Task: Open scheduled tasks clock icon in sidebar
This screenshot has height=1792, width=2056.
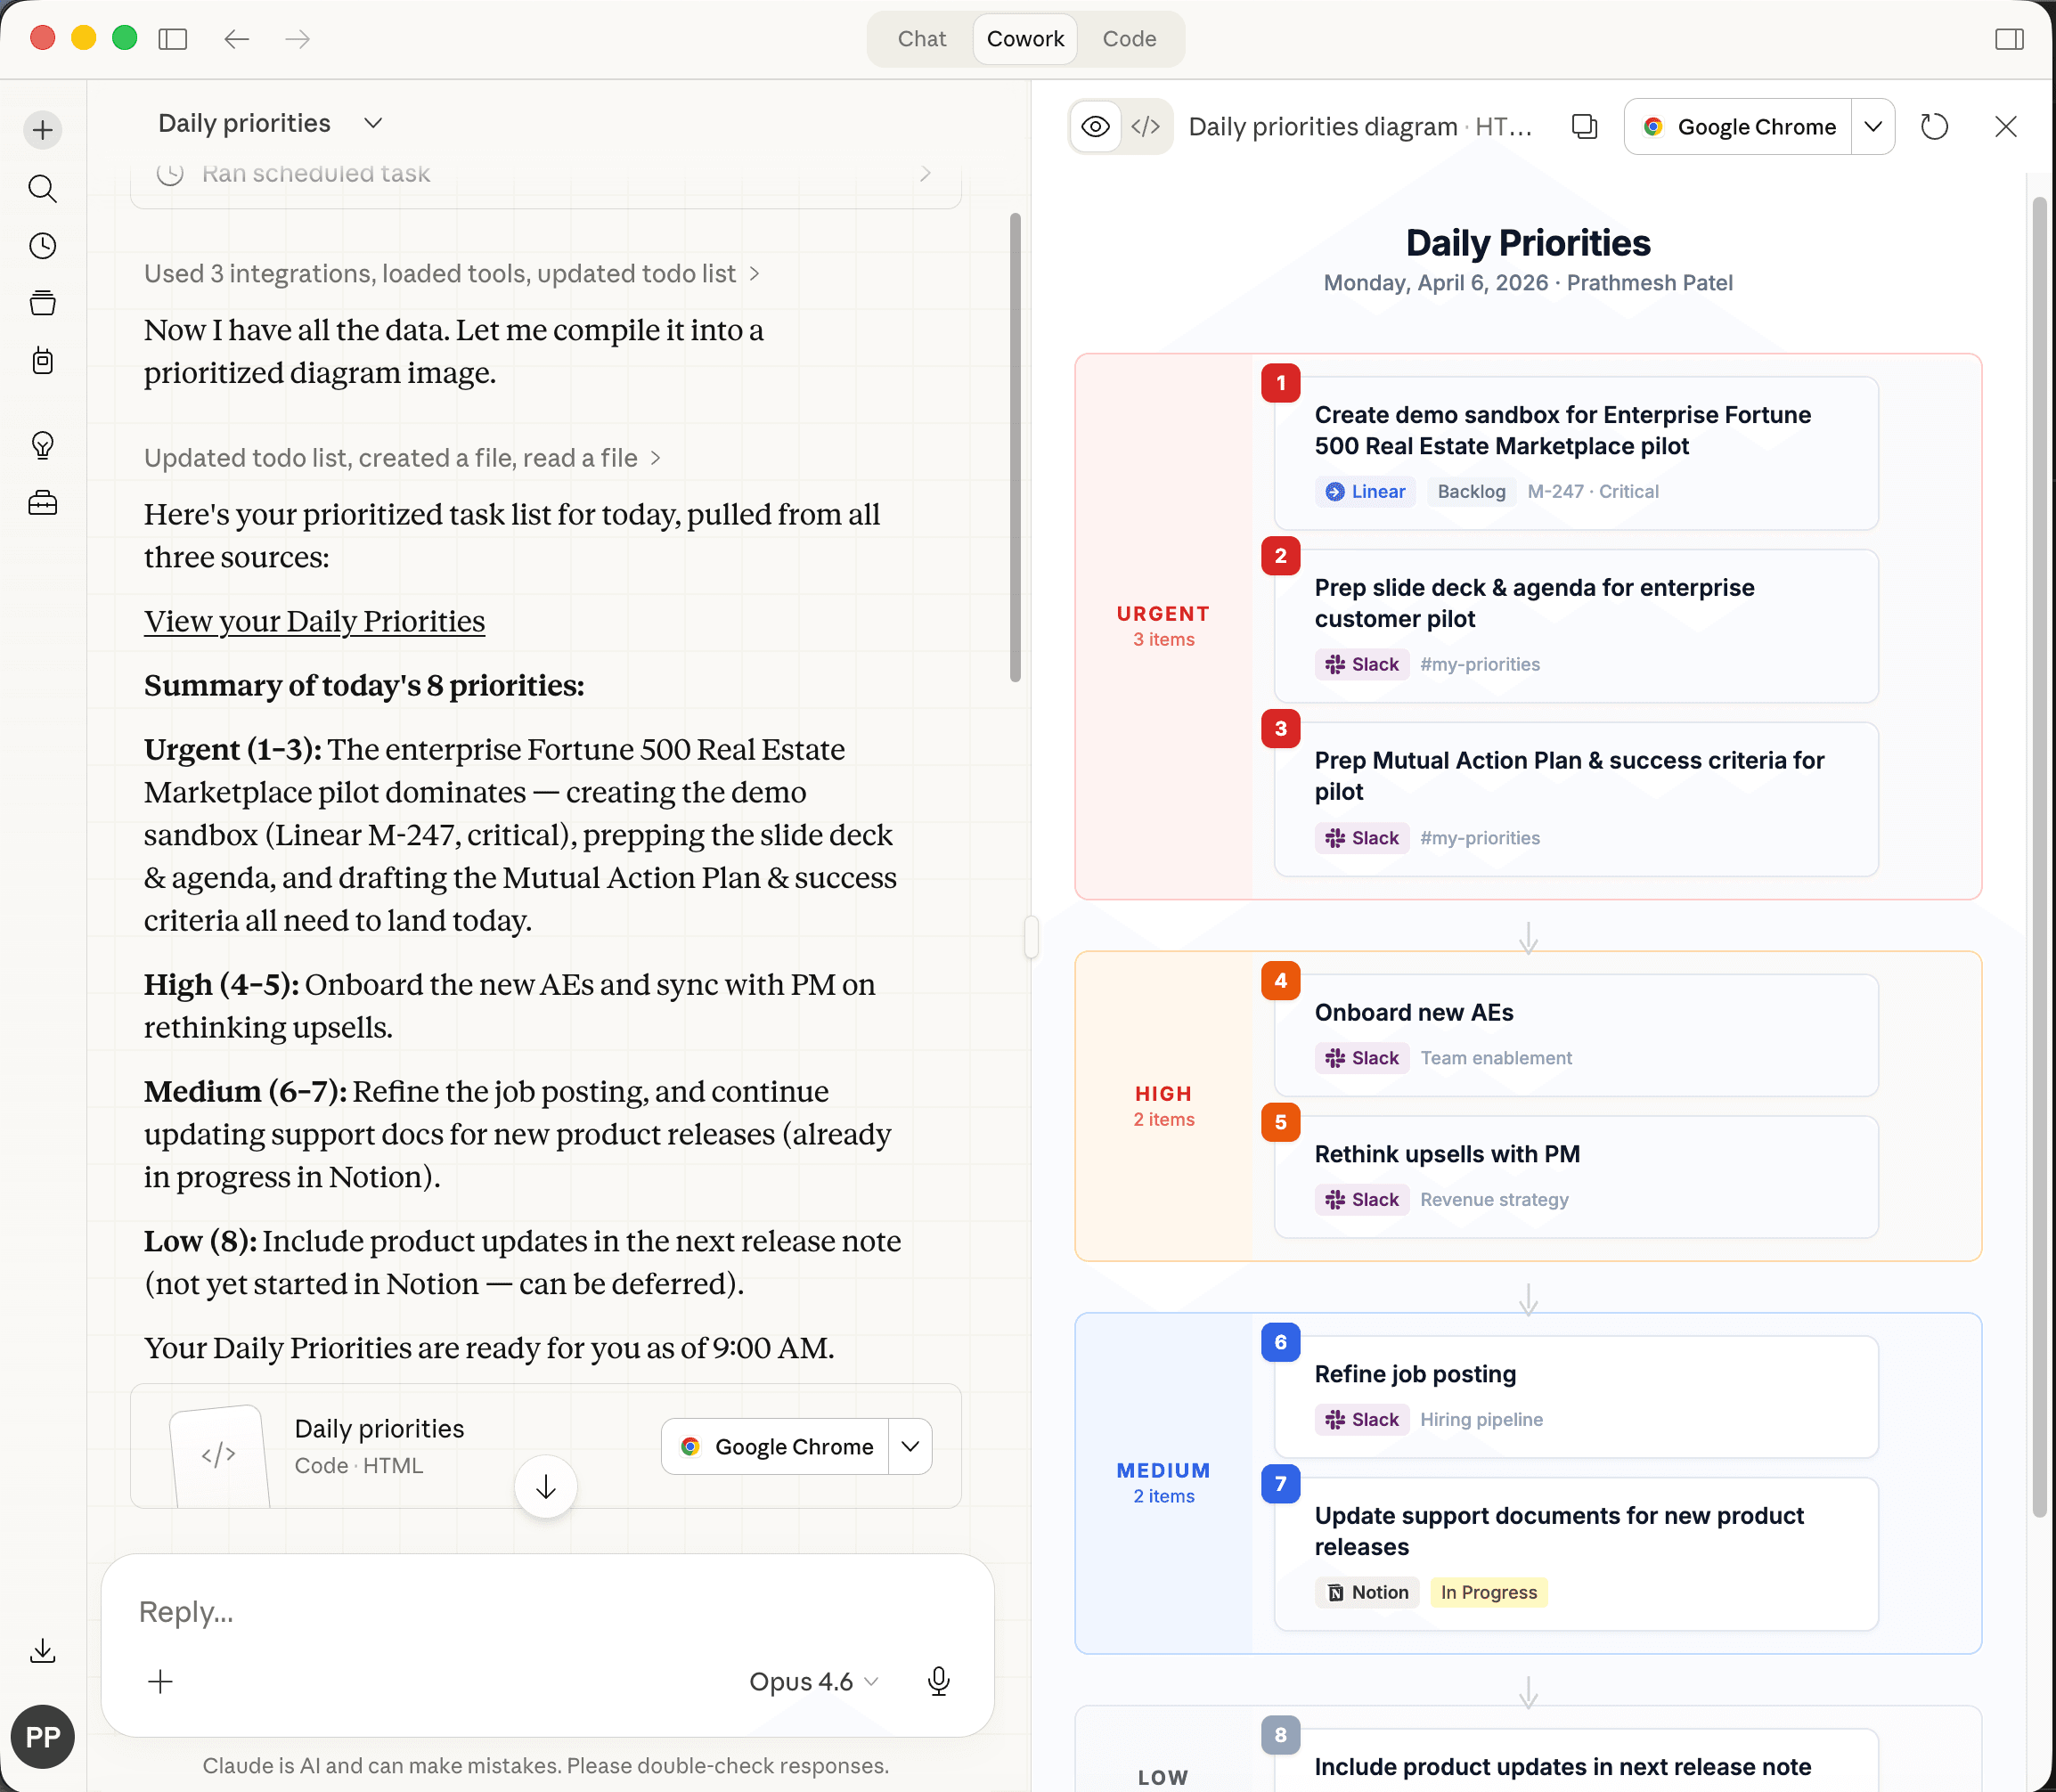Action: tap(43, 246)
